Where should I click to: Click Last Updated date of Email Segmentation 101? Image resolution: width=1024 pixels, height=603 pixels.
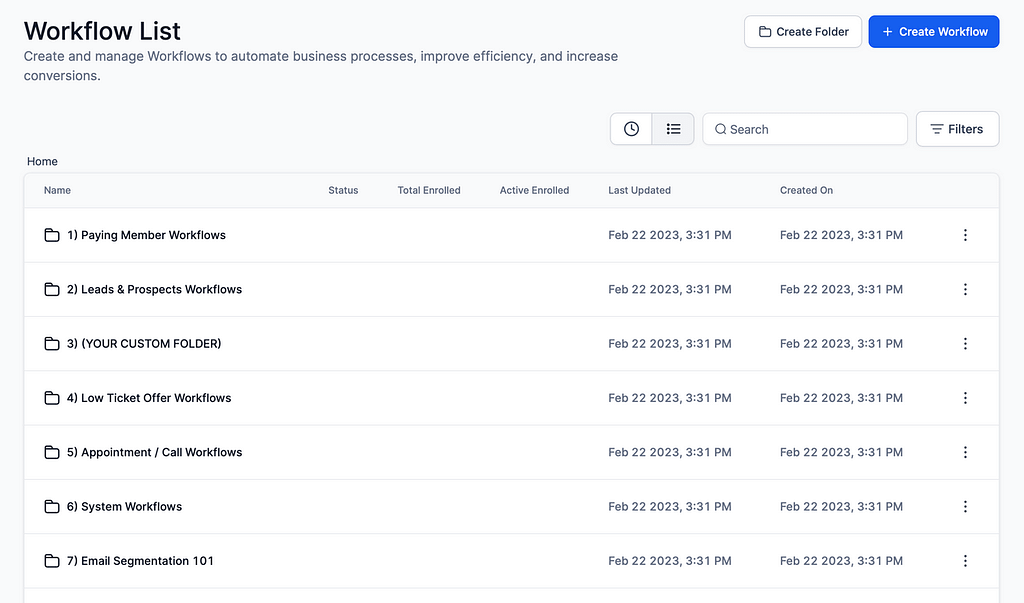(x=669, y=561)
